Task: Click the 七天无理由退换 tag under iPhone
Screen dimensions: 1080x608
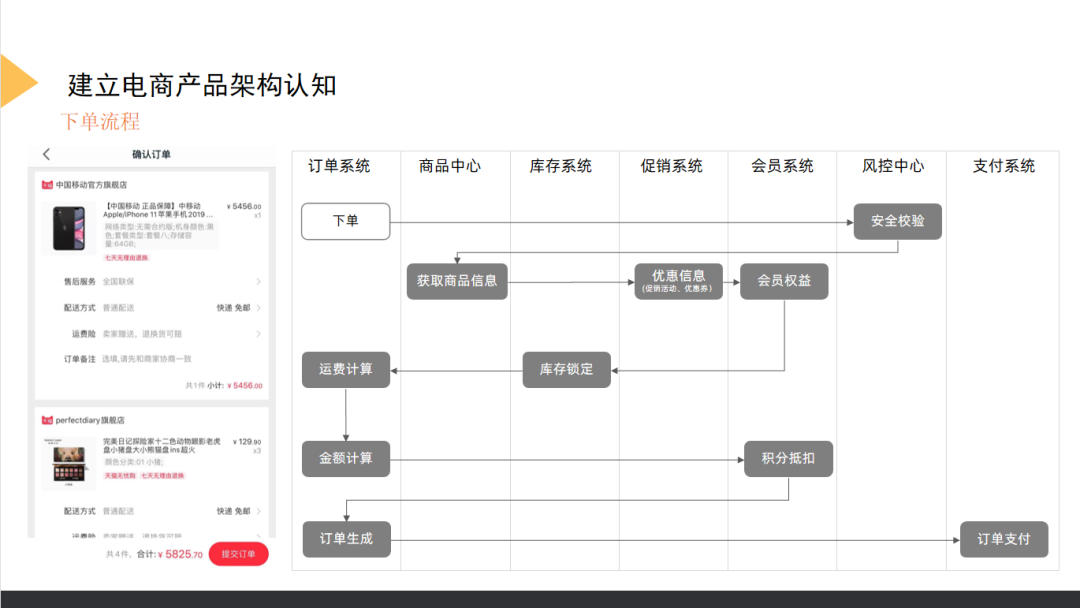Action: click(126, 258)
